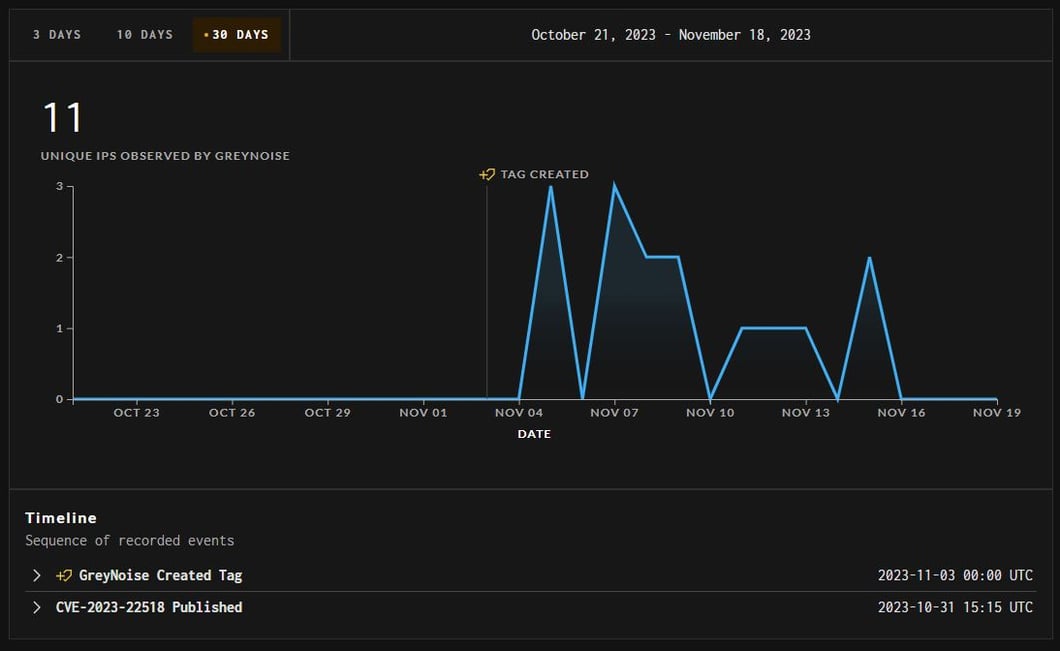Click the tag icon beside GreyNoise Created Tag
Image resolution: width=1060 pixels, height=651 pixels.
coord(64,575)
